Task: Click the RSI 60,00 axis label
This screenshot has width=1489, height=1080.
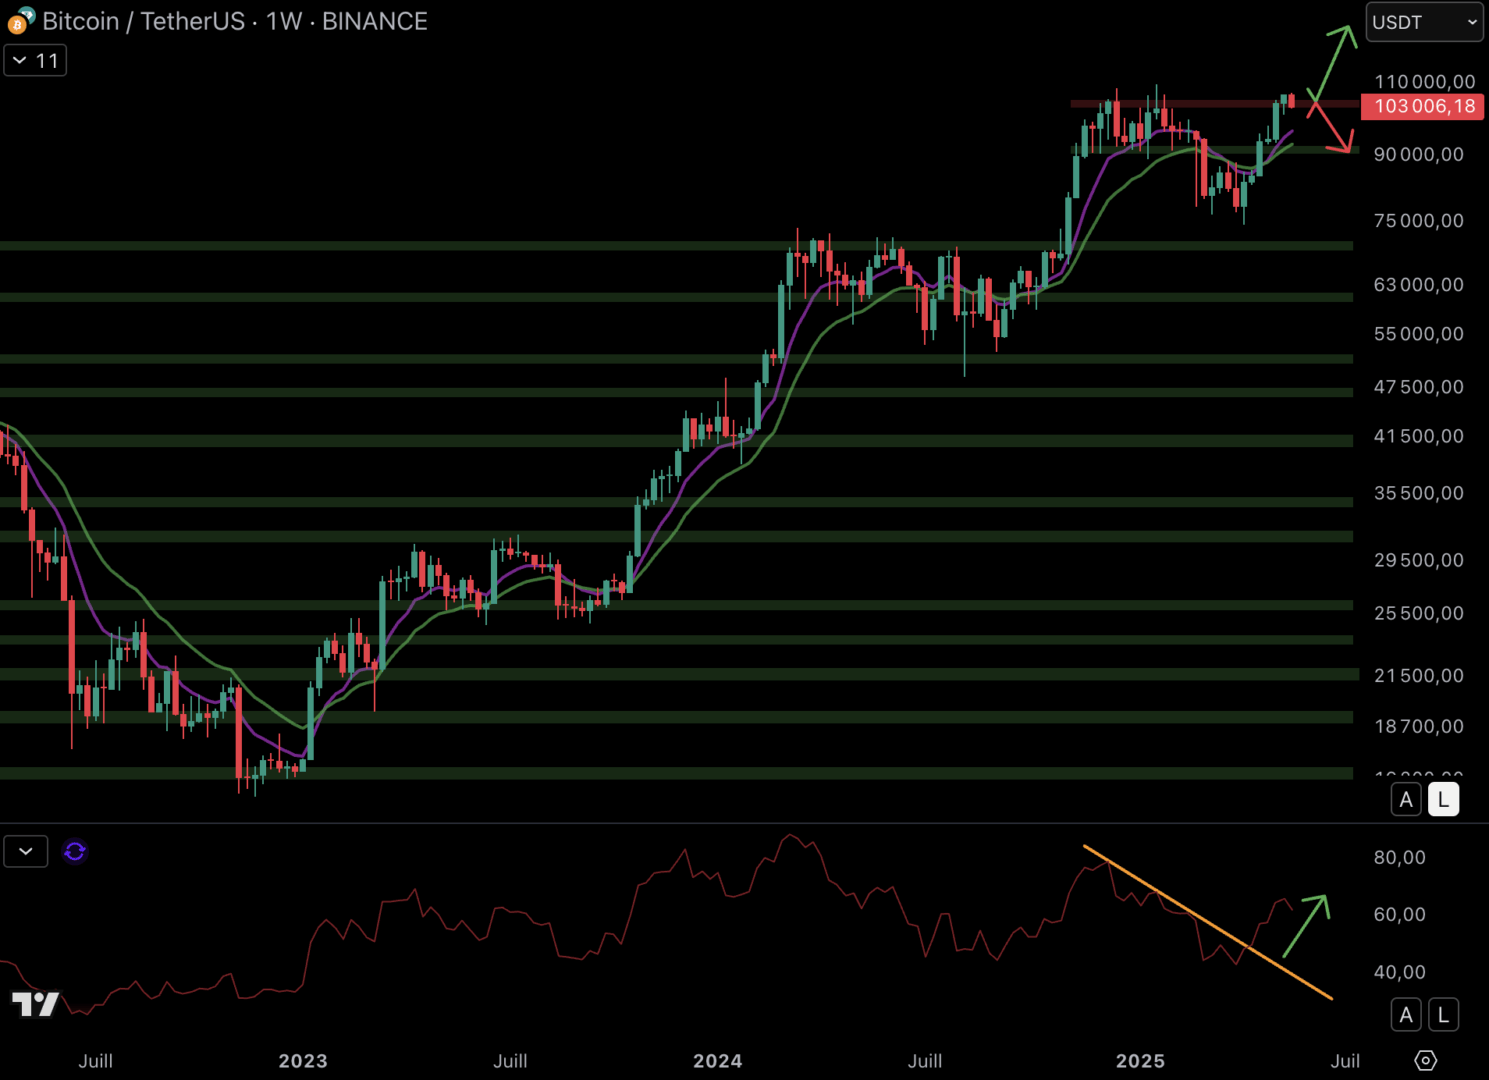Action: (x=1399, y=915)
